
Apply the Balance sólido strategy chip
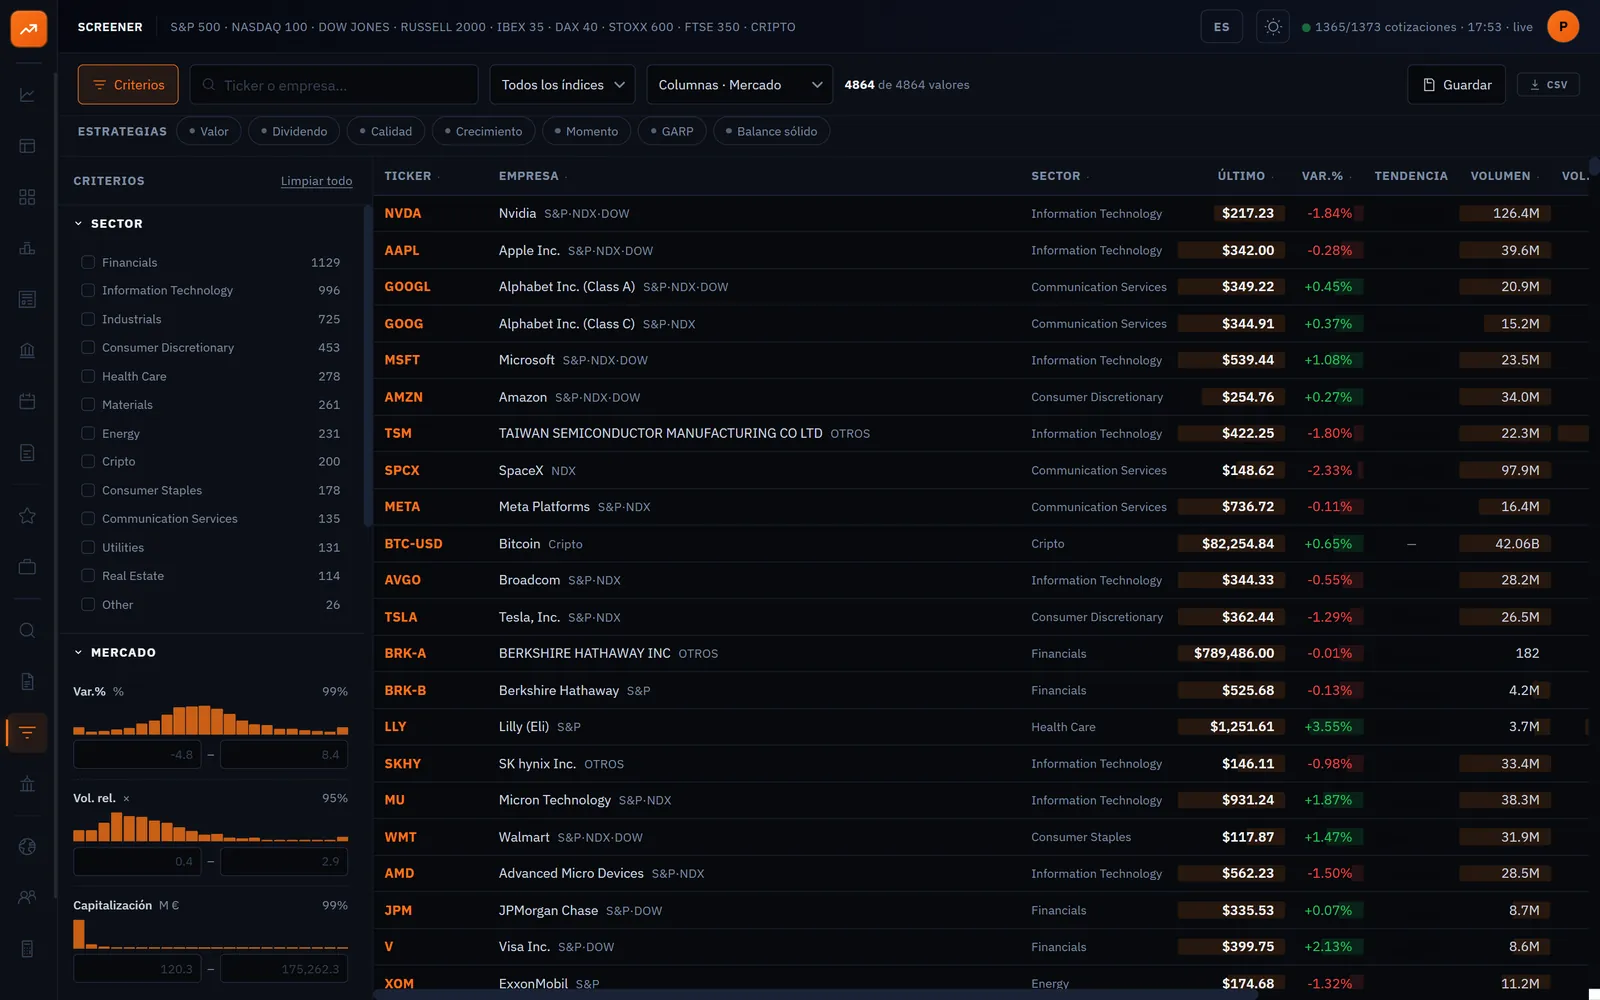pyautogui.click(x=771, y=131)
